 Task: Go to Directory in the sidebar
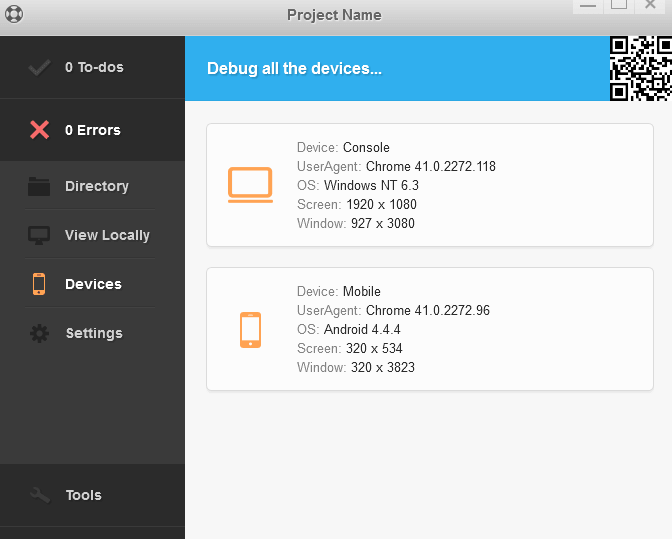click(x=93, y=186)
